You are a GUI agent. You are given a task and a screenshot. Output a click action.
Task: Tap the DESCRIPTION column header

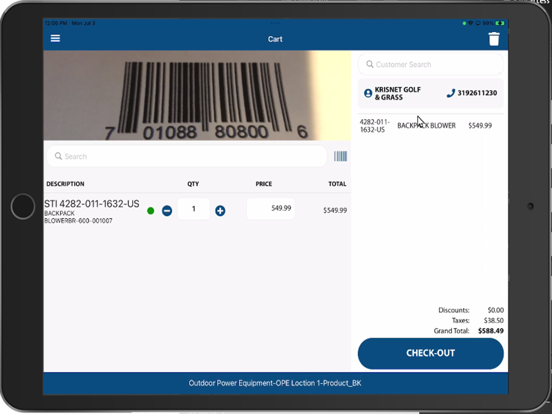(x=65, y=184)
